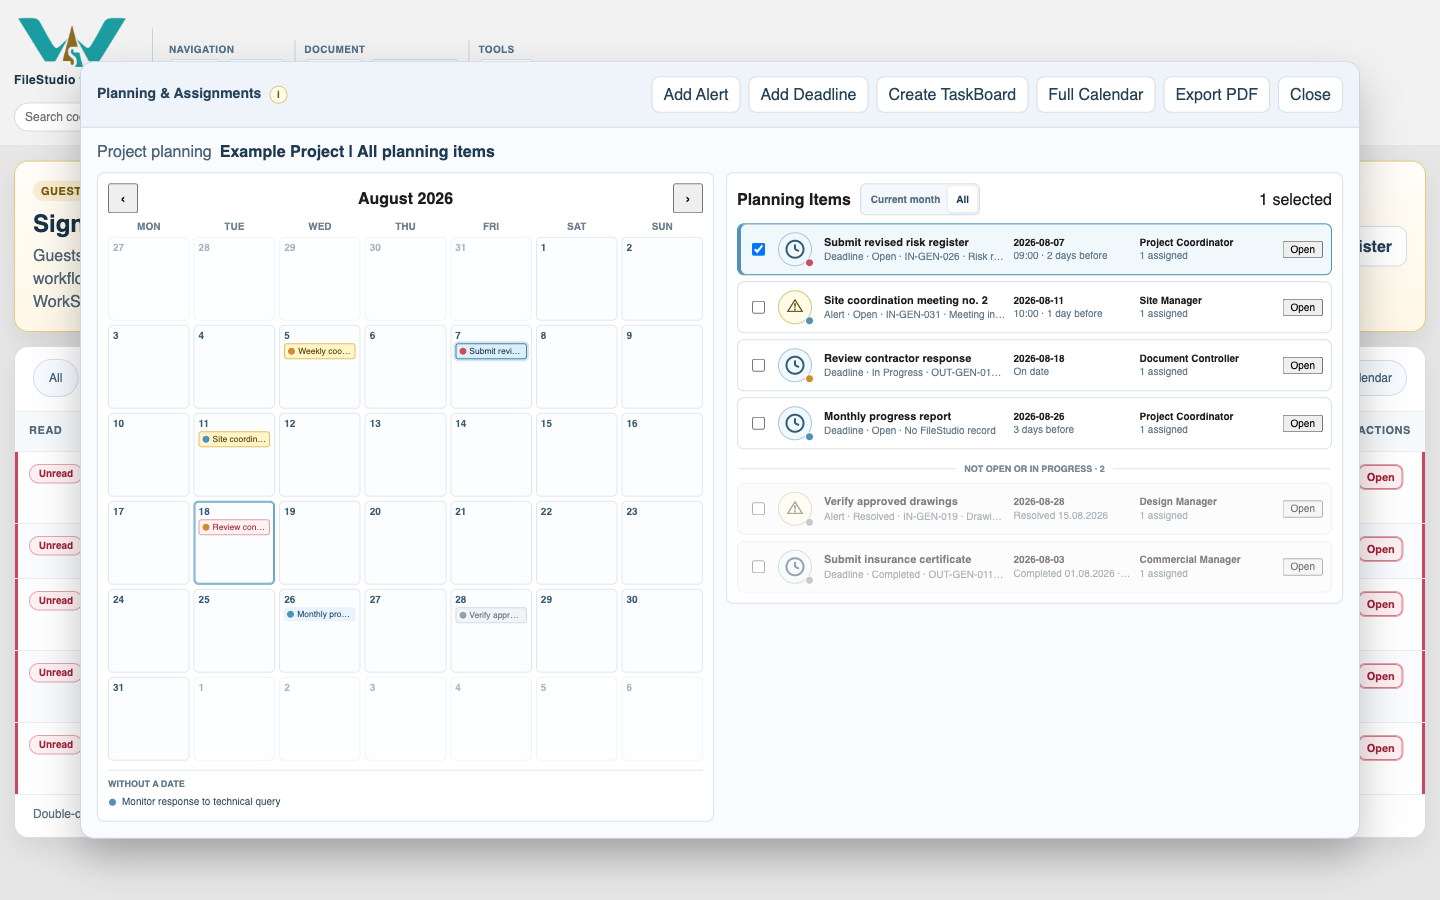This screenshot has width=1440, height=900.
Task: Click the clock icon for Submit revised risk register
Action: tap(795, 250)
